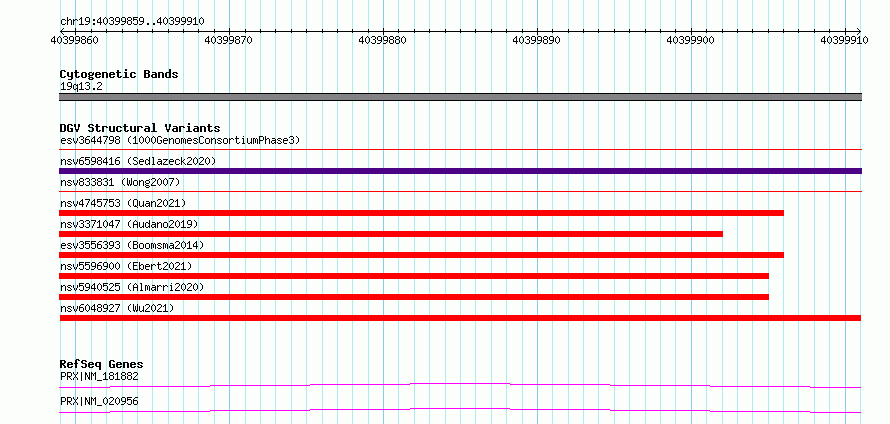Open variant nsv5596900 (Ebert2021) label
This screenshot has width=890, height=424.
[126, 266]
